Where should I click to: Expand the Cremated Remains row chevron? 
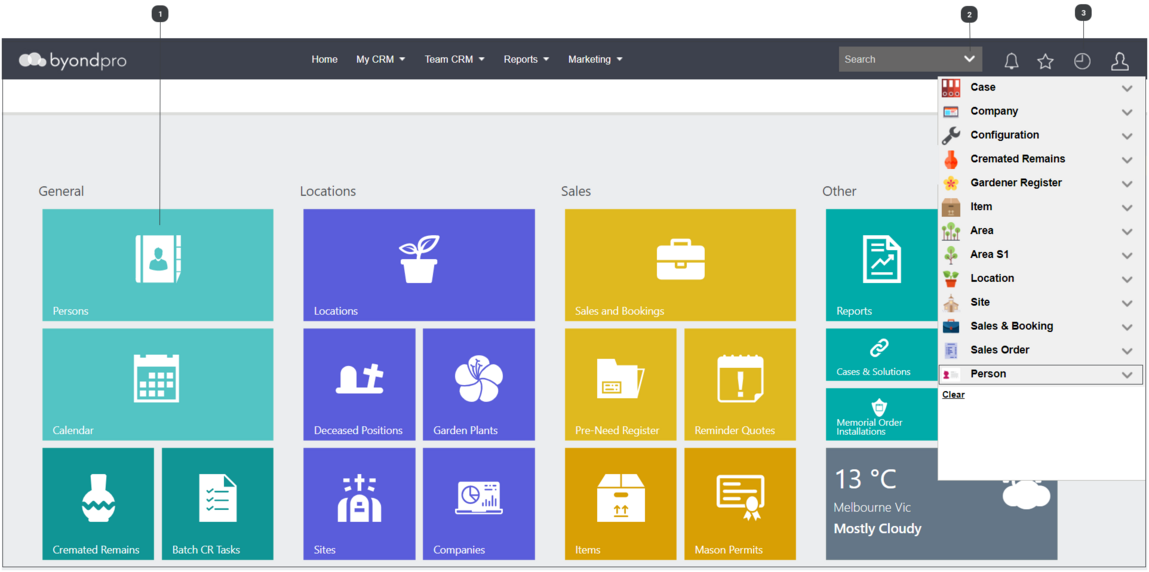click(1127, 160)
